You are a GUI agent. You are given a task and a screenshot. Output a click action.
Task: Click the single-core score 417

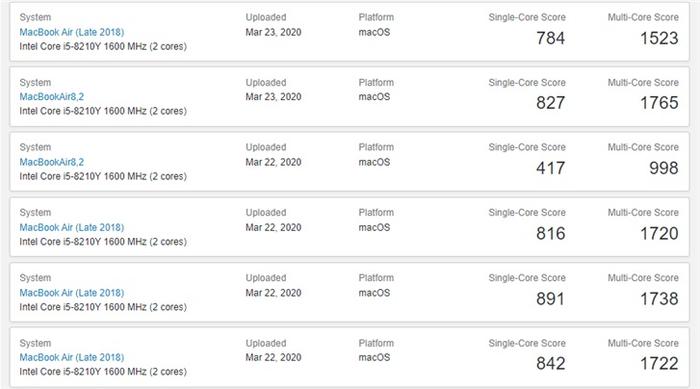pos(550,168)
